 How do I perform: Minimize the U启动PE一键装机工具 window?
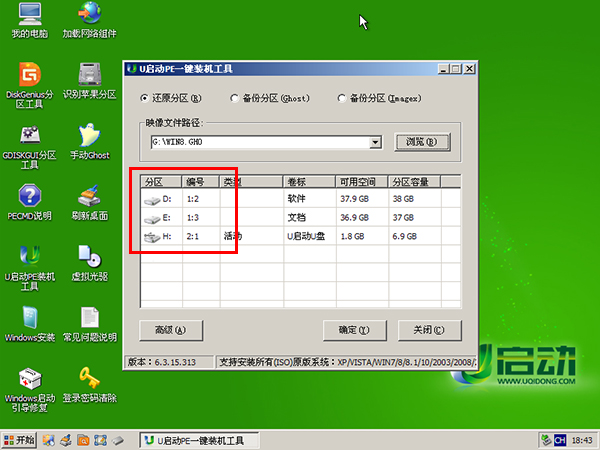coord(443,69)
